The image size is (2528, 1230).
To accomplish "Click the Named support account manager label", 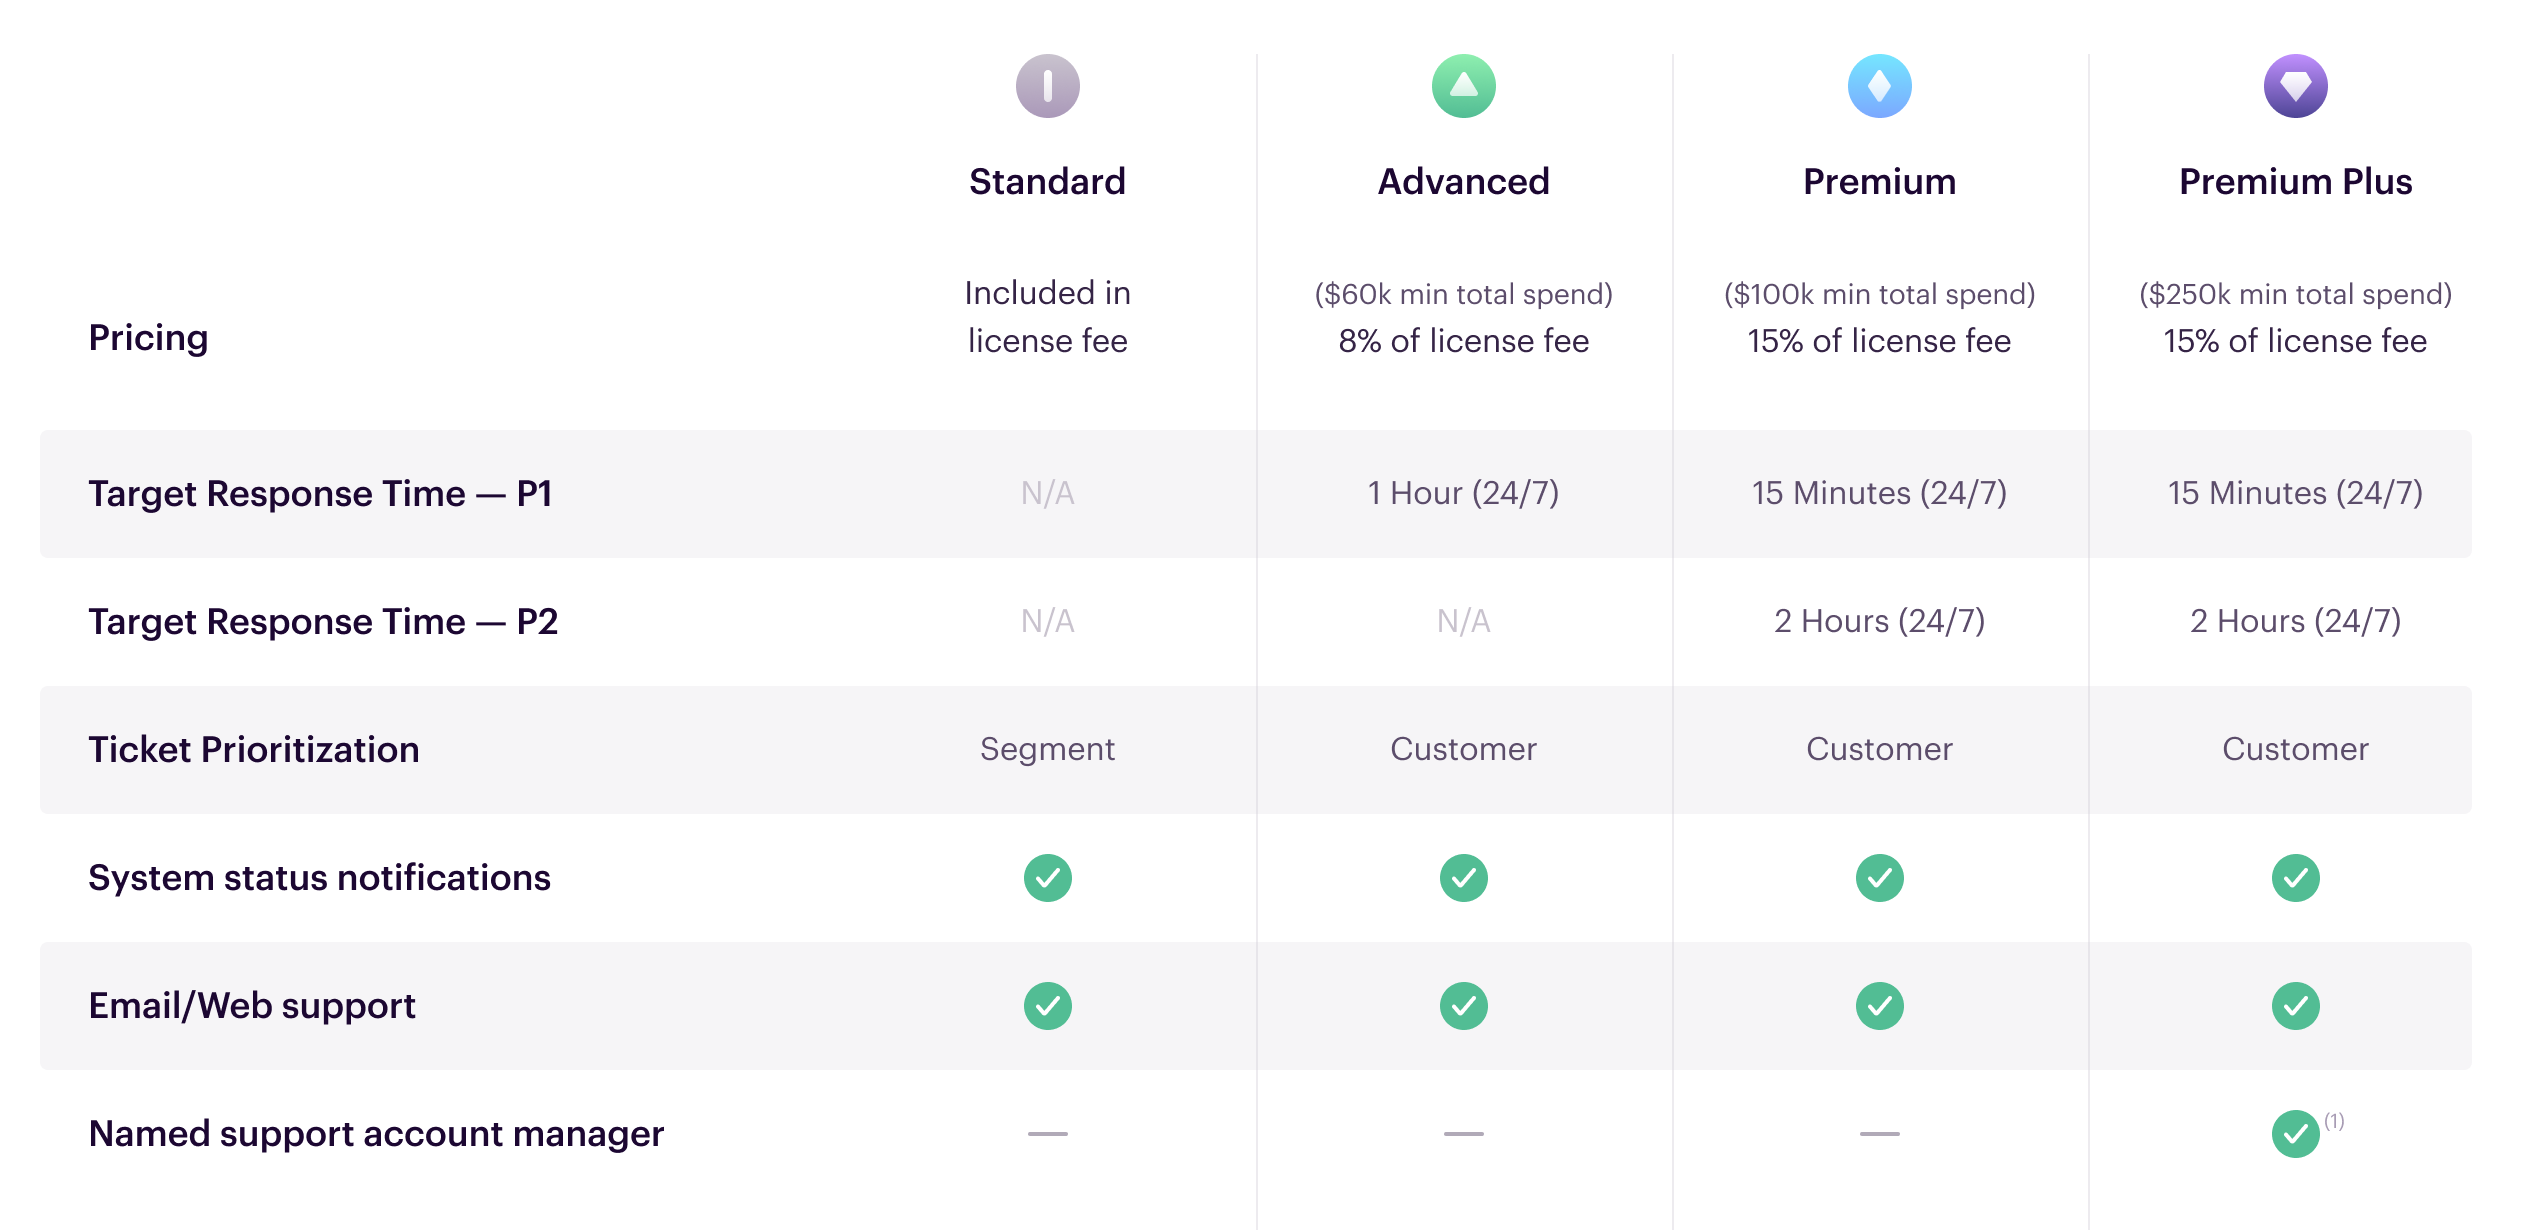I will click(x=376, y=1134).
